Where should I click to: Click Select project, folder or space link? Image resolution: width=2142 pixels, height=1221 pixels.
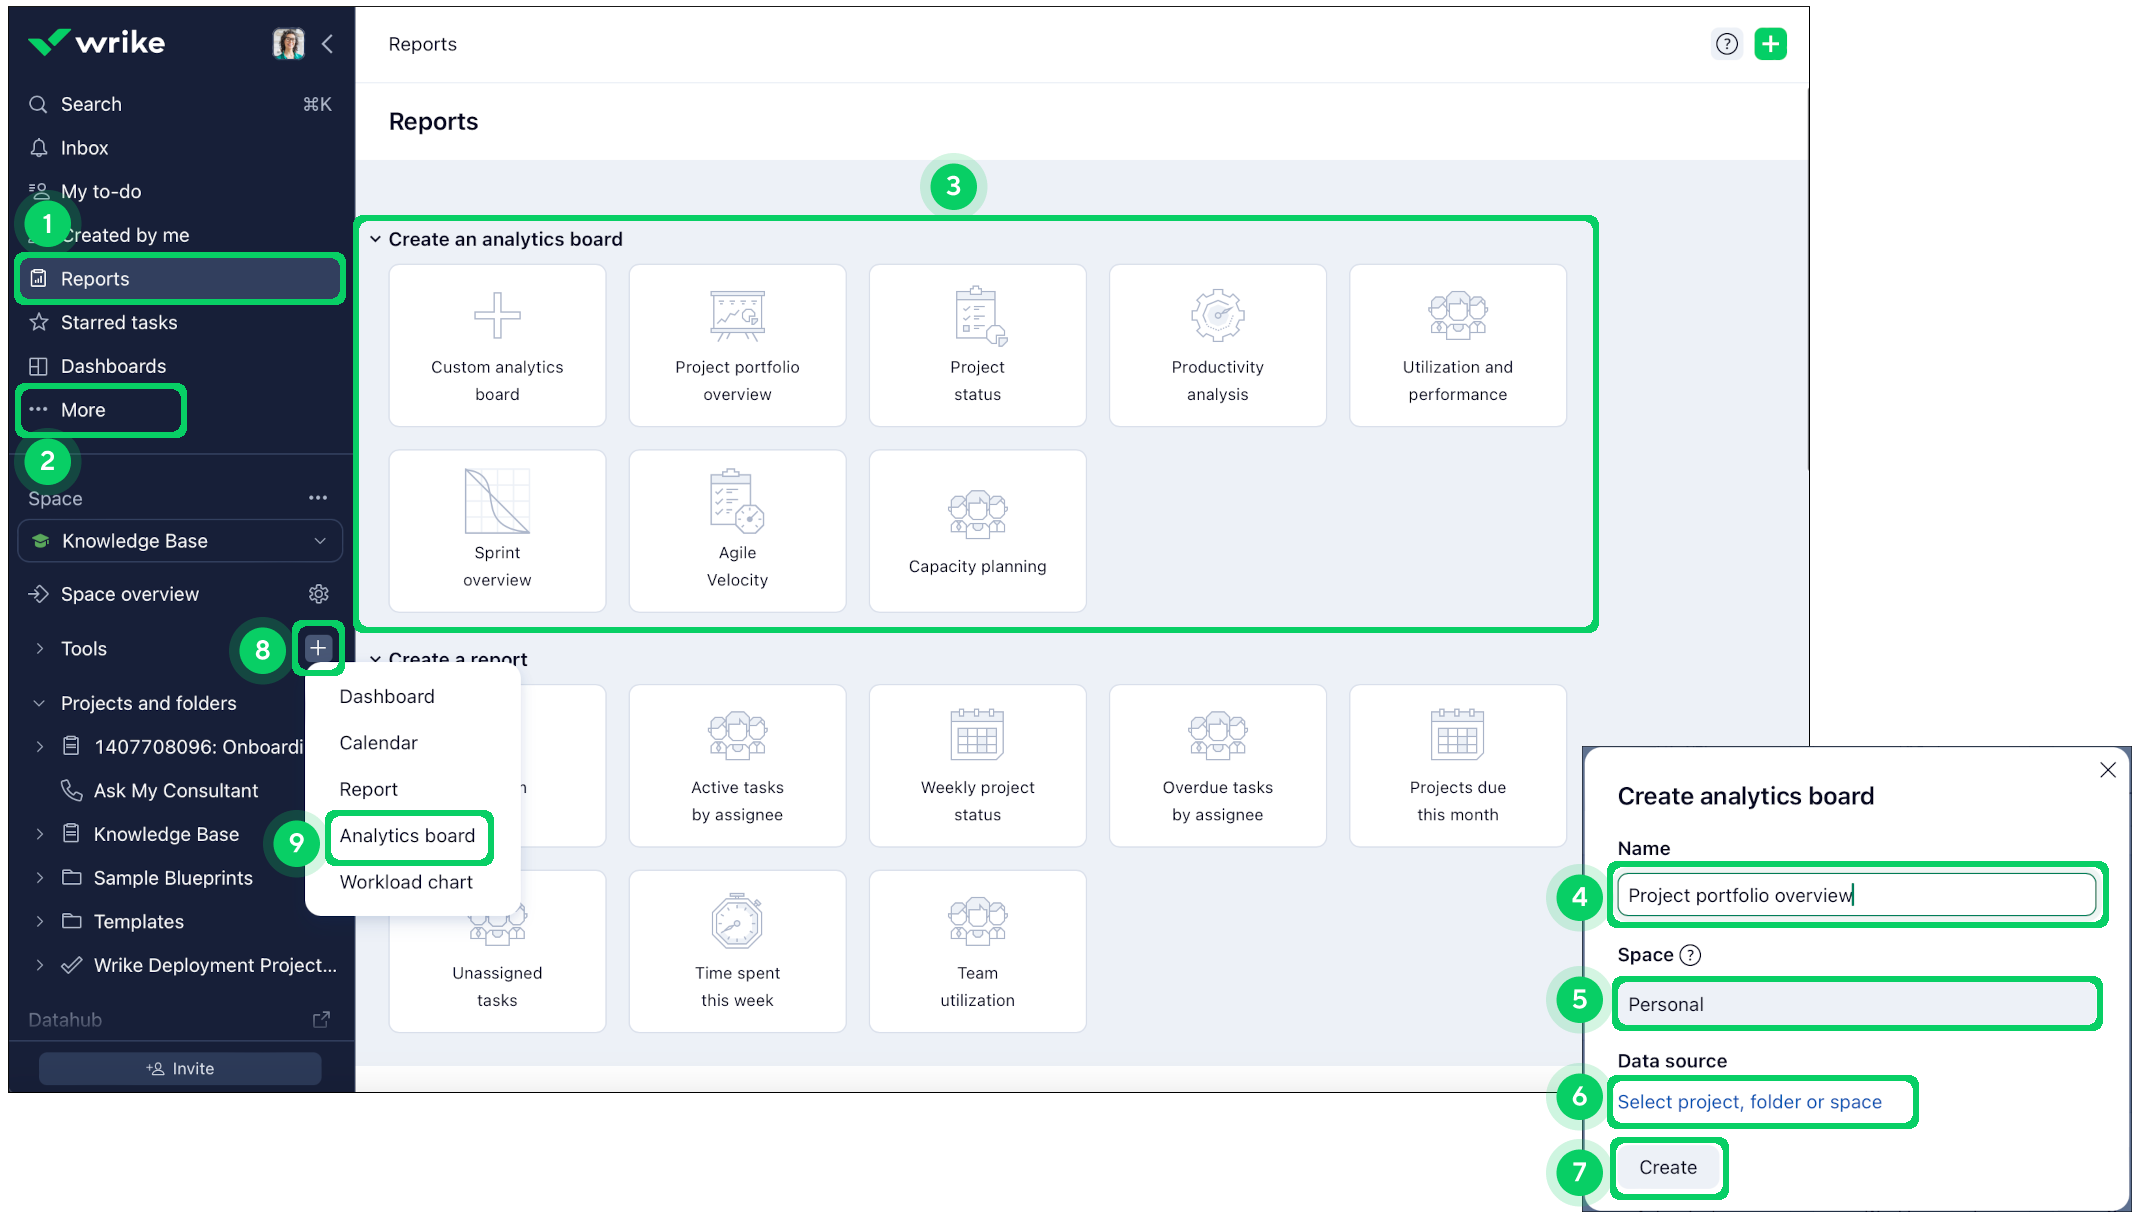[1749, 1102]
